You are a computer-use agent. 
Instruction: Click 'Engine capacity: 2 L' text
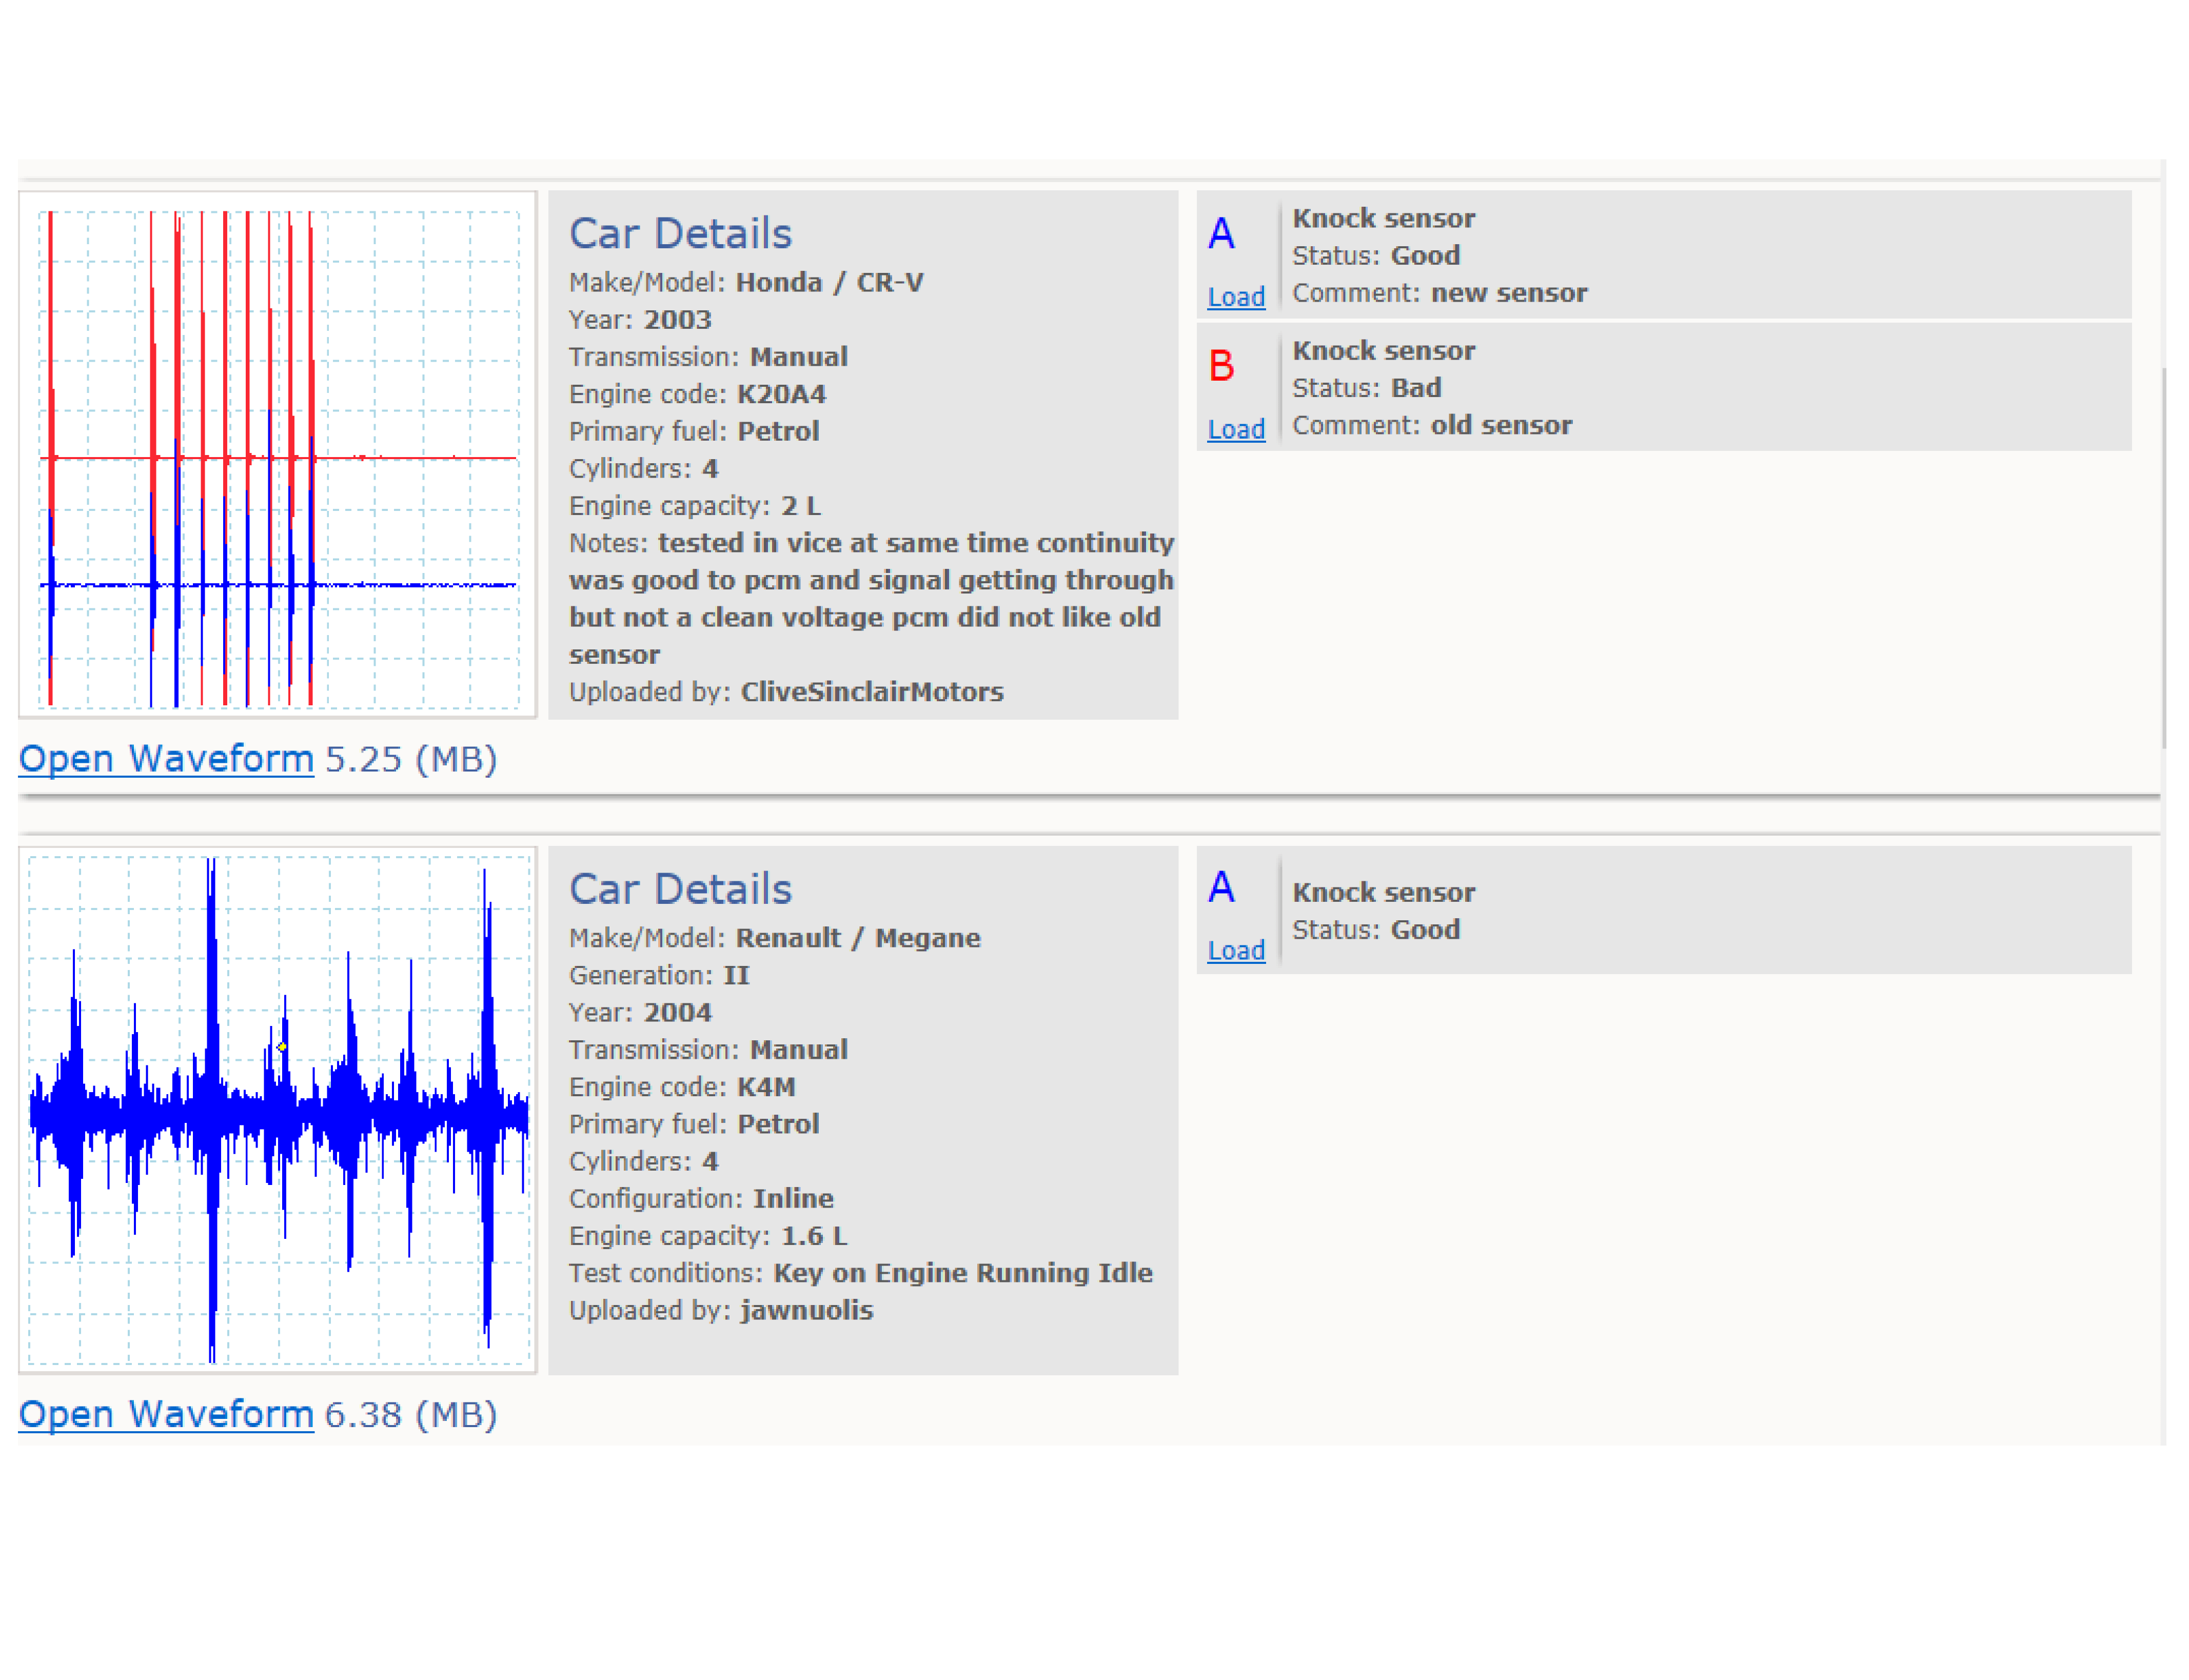tap(694, 506)
